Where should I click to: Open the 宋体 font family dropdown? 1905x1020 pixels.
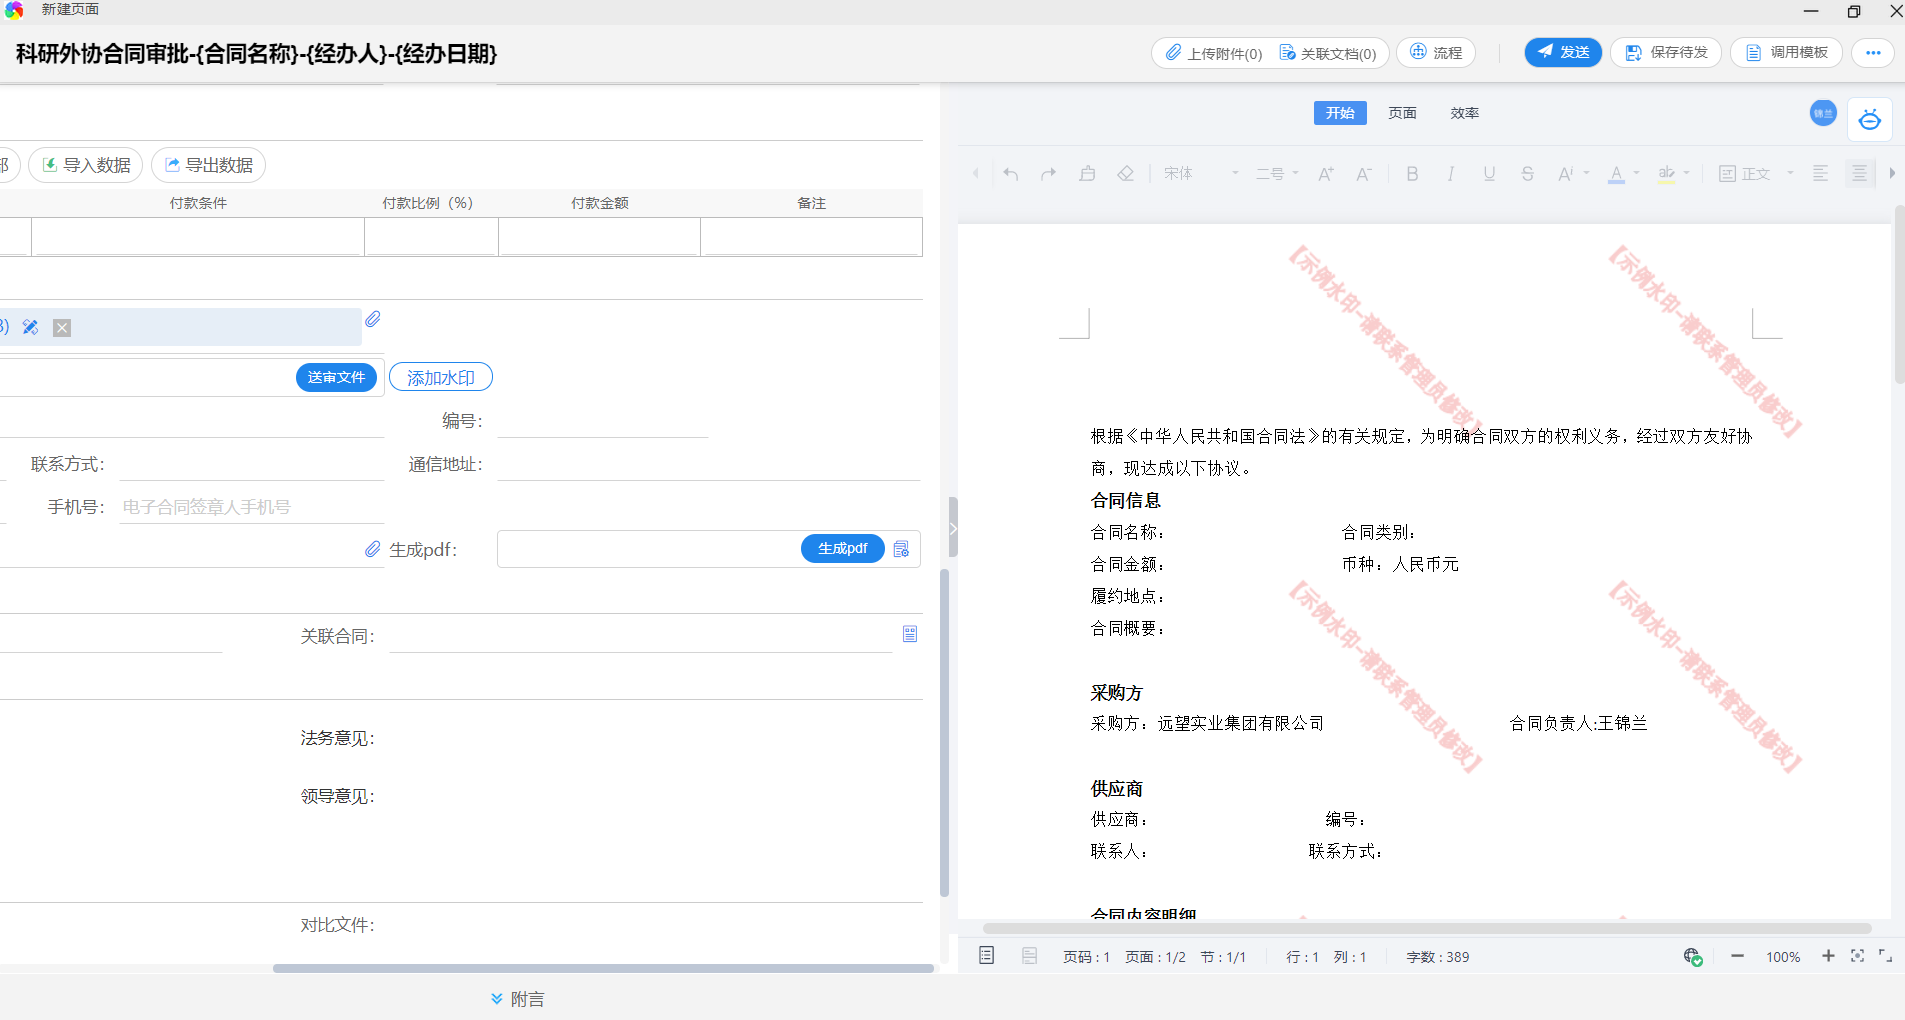pos(1201,174)
